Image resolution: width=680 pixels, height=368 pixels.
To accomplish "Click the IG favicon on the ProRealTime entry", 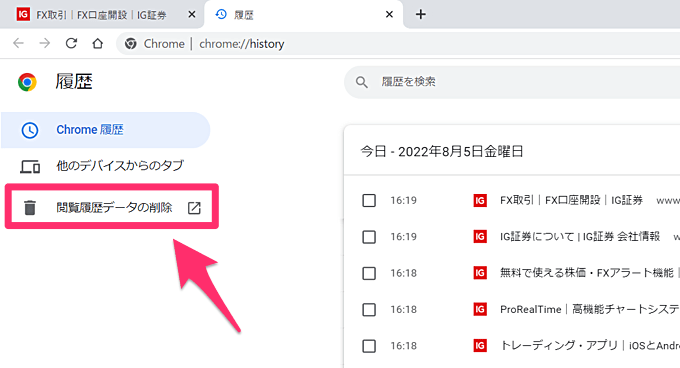I will [x=480, y=309].
